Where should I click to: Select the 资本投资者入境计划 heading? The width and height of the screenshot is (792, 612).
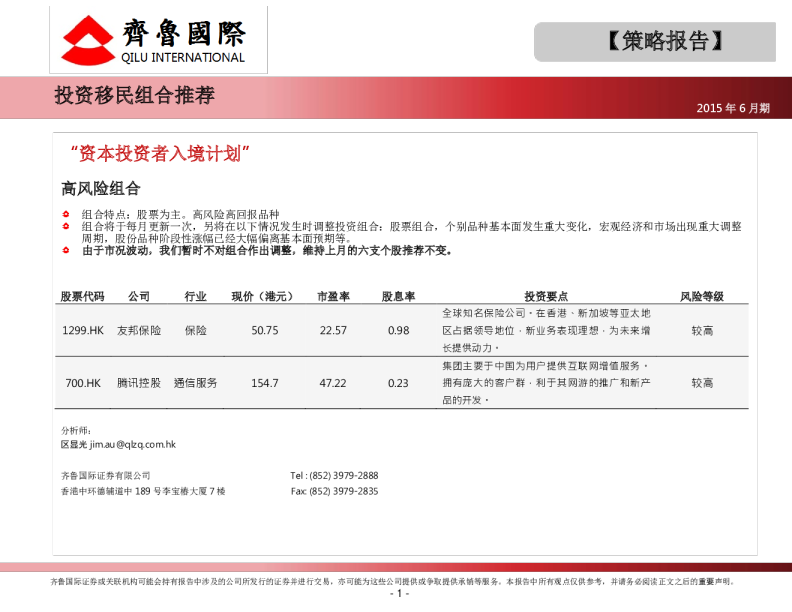[x=159, y=153]
